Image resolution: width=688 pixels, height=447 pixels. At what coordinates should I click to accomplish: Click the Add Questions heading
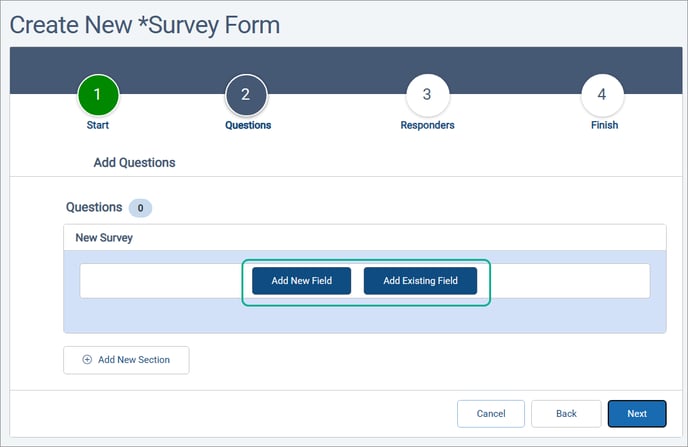(134, 162)
